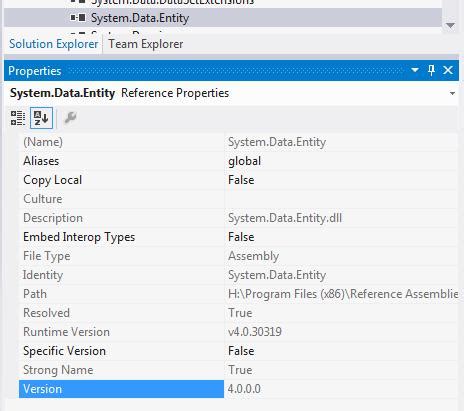464x411 pixels.
Task: Click the Assembly file type value
Action: pyautogui.click(x=253, y=256)
